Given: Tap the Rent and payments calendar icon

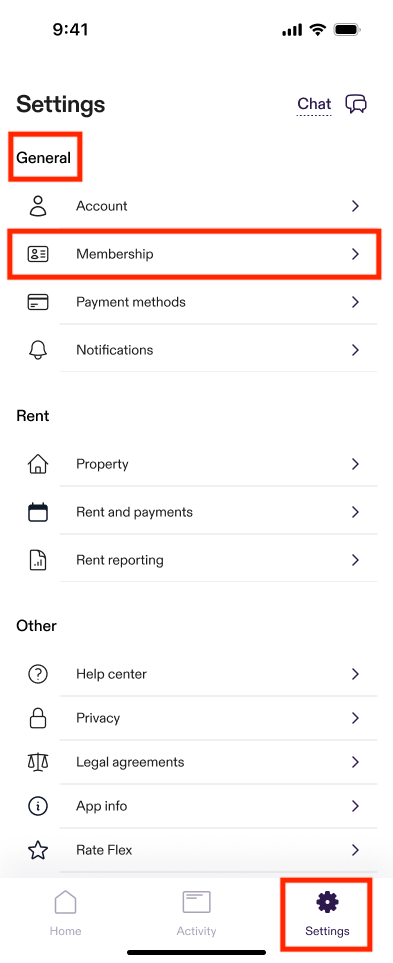Looking at the screenshot, I should tap(38, 512).
